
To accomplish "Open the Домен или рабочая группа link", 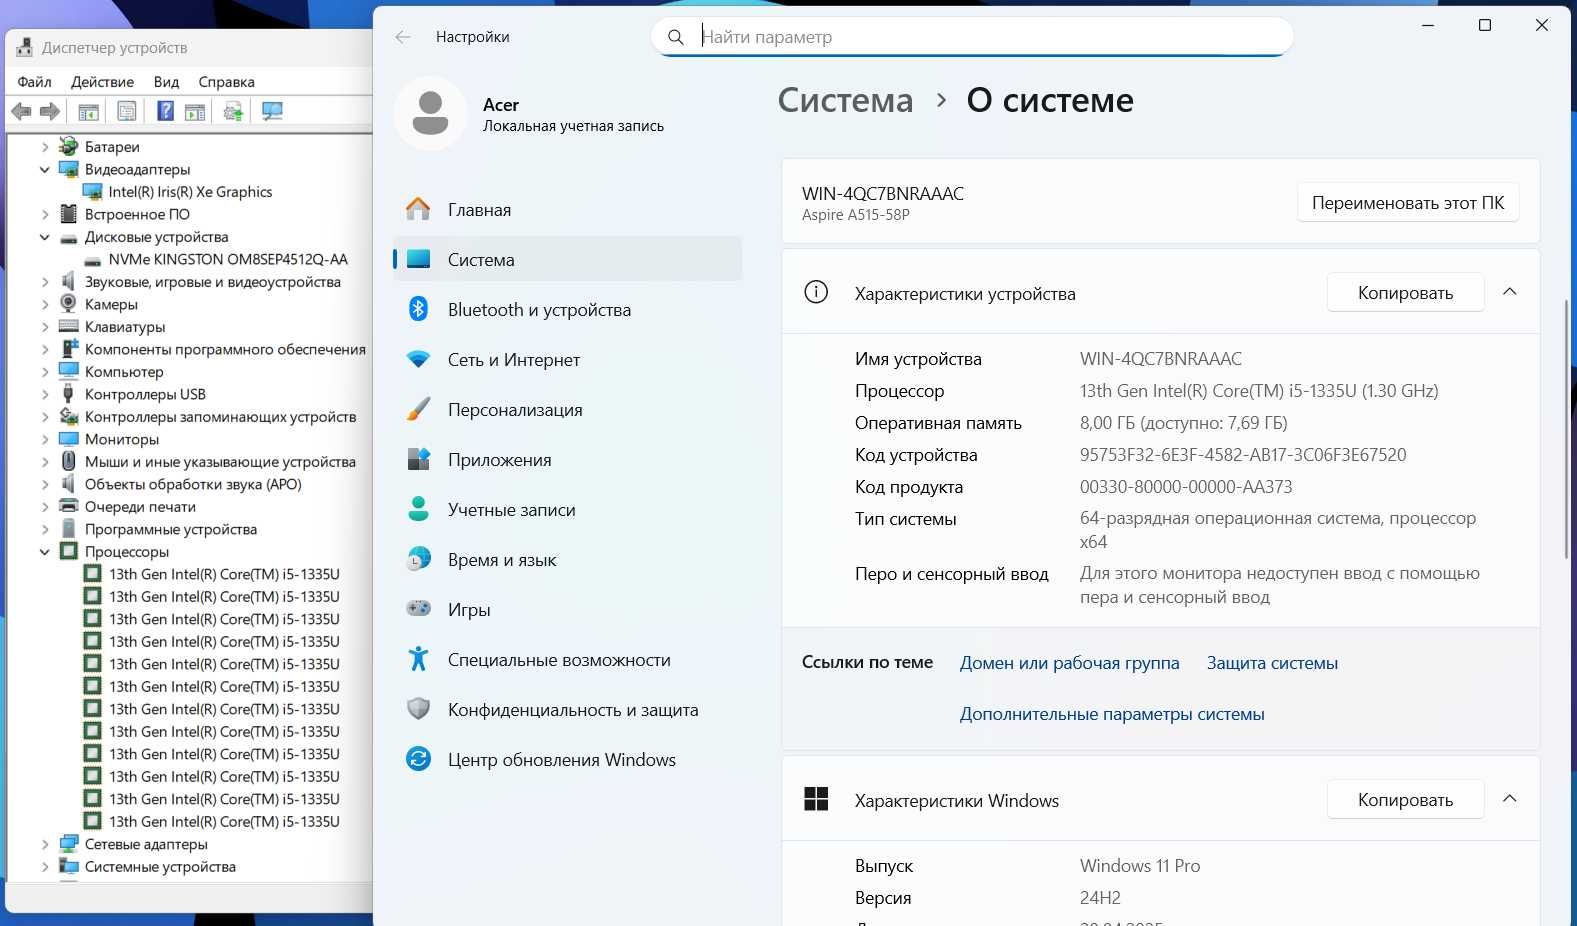I will pos(1069,663).
